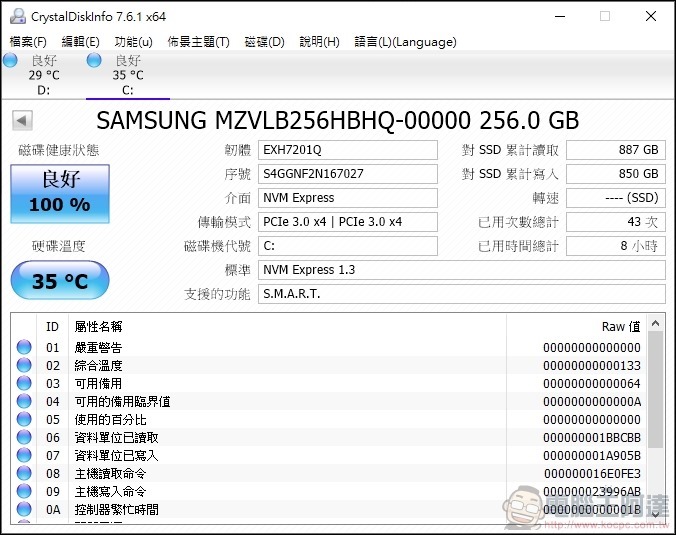Select the 資料單位已讀取 attribute row
The width and height of the screenshot is (676, 535).
[329, 438]
